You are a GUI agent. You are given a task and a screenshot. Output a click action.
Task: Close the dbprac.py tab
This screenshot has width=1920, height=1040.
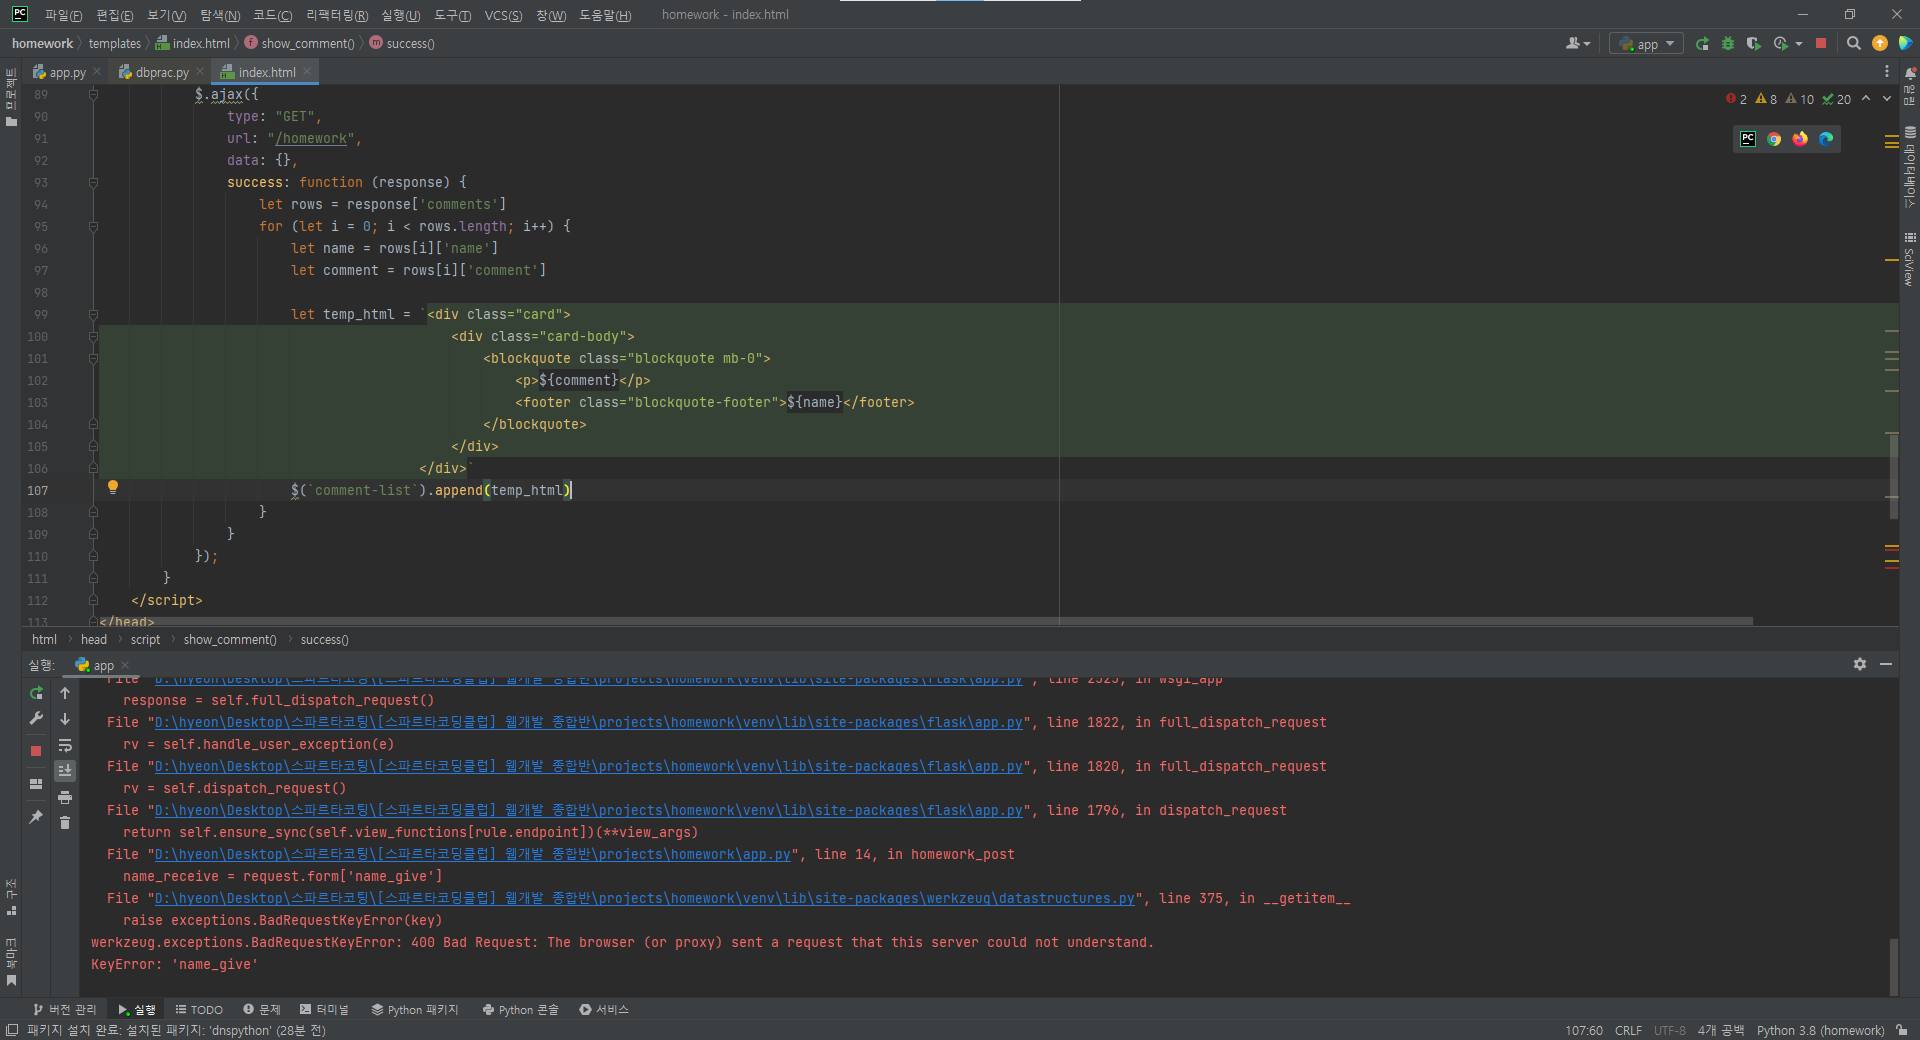tap(200, 72)
